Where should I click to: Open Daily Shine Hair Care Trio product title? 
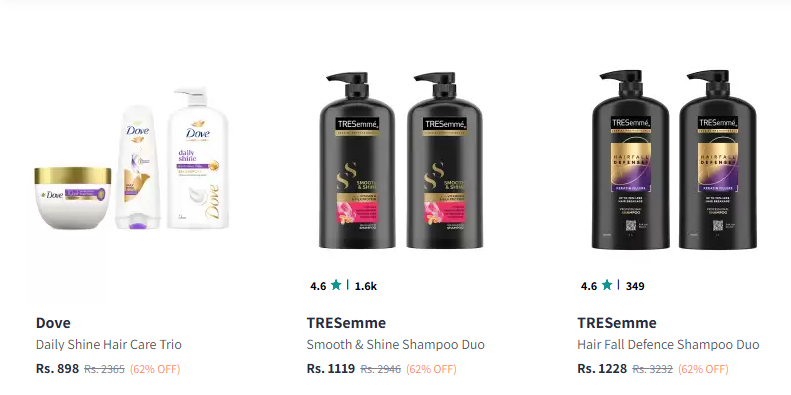pyautogui.click(x=108, y=345)
